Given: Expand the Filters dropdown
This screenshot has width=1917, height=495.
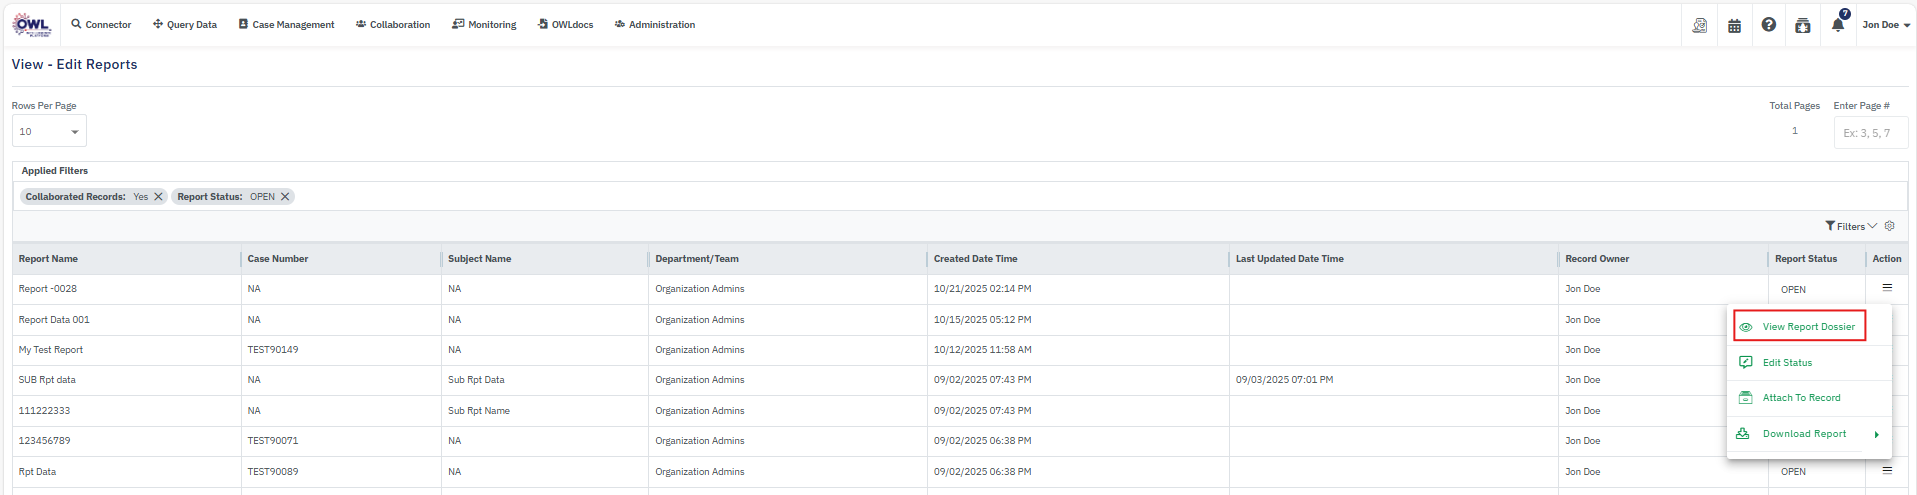Looking at the screenshot, I should point(1850,226).
